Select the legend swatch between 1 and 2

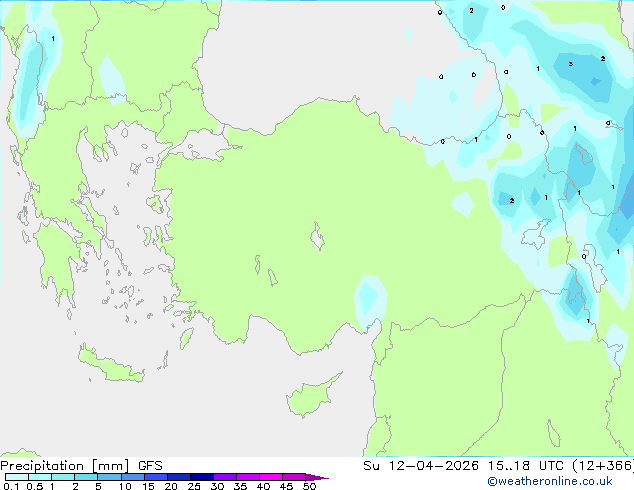point(63,477)
